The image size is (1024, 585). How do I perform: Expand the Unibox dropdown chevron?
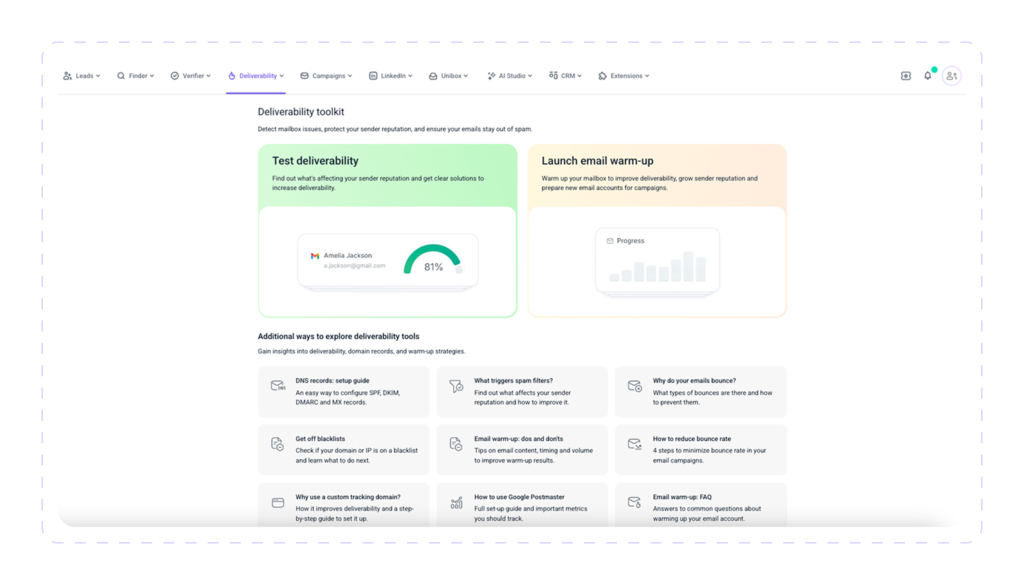click(466, 76)
